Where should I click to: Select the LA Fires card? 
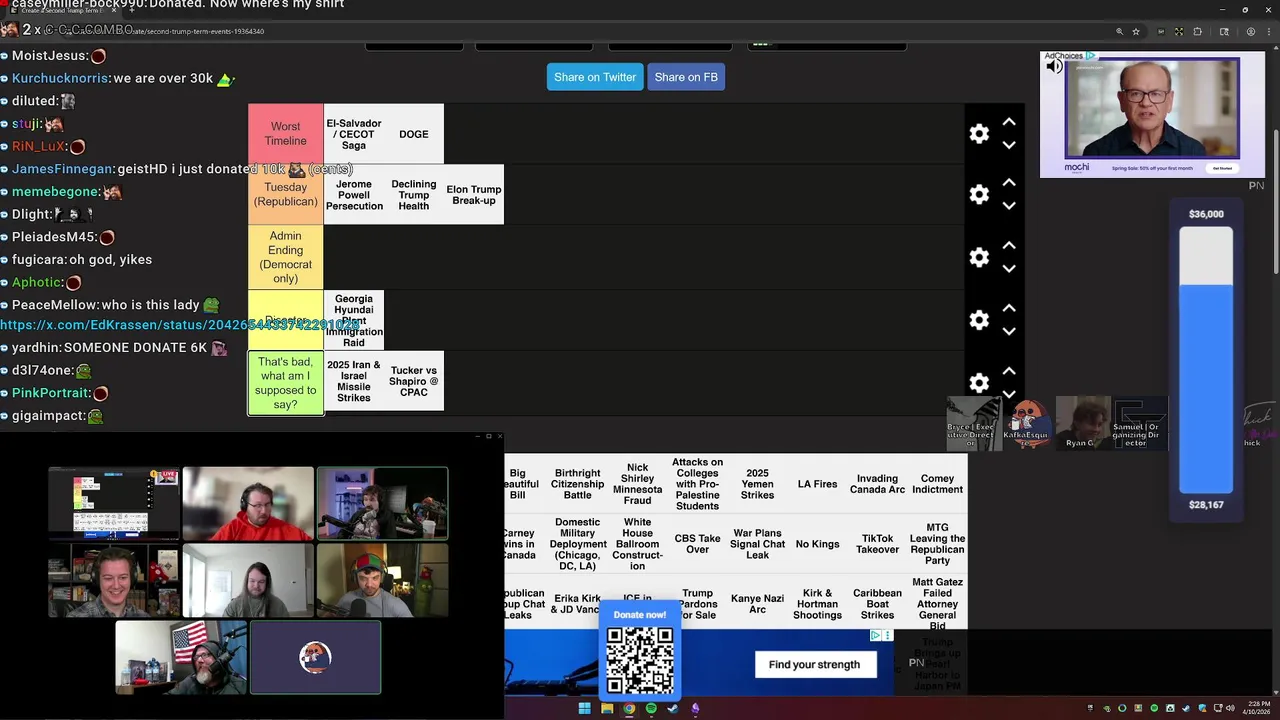click(817, 484)
